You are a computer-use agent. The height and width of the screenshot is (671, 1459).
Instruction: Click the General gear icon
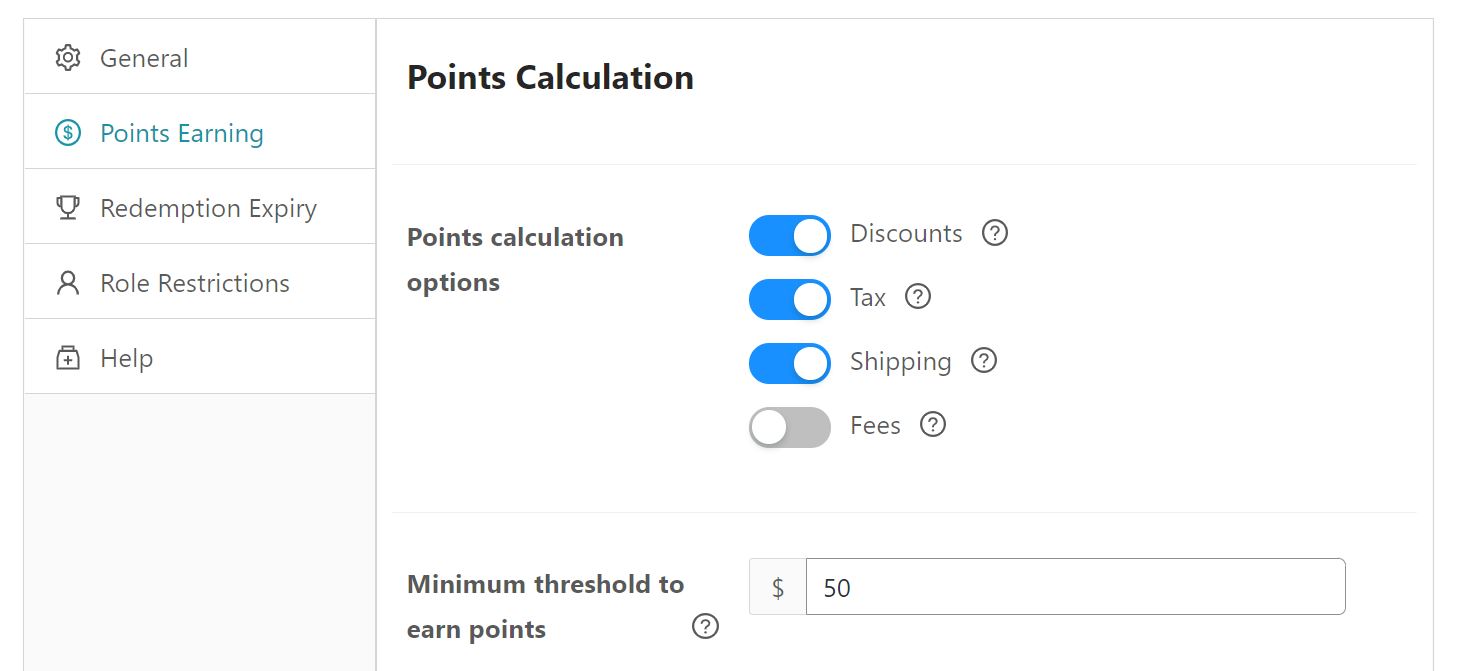68,58
